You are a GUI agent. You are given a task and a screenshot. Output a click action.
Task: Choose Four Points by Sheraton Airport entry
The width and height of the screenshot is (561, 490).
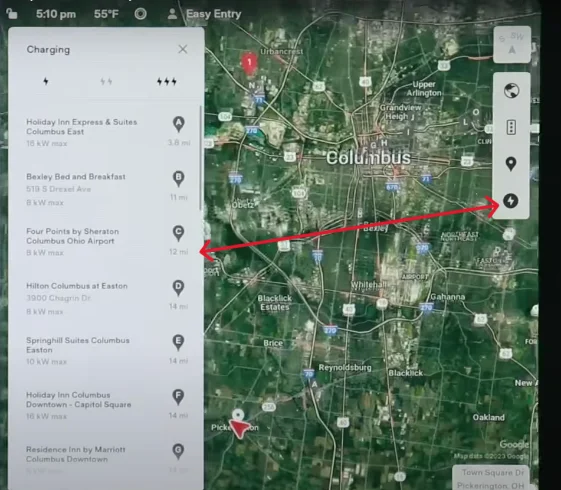point(107,241)
